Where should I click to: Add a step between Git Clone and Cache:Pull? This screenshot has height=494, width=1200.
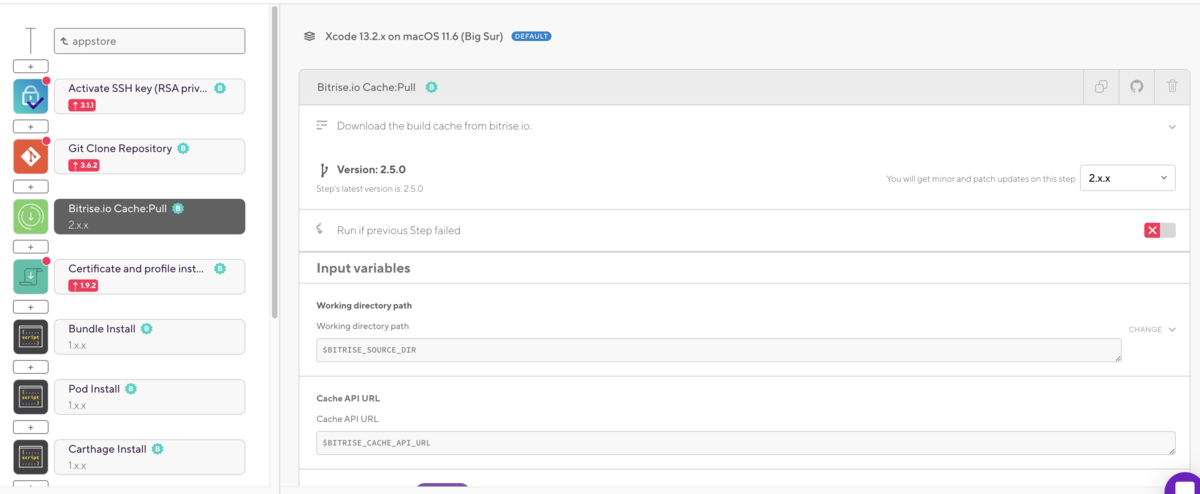[x=30, y=187]
